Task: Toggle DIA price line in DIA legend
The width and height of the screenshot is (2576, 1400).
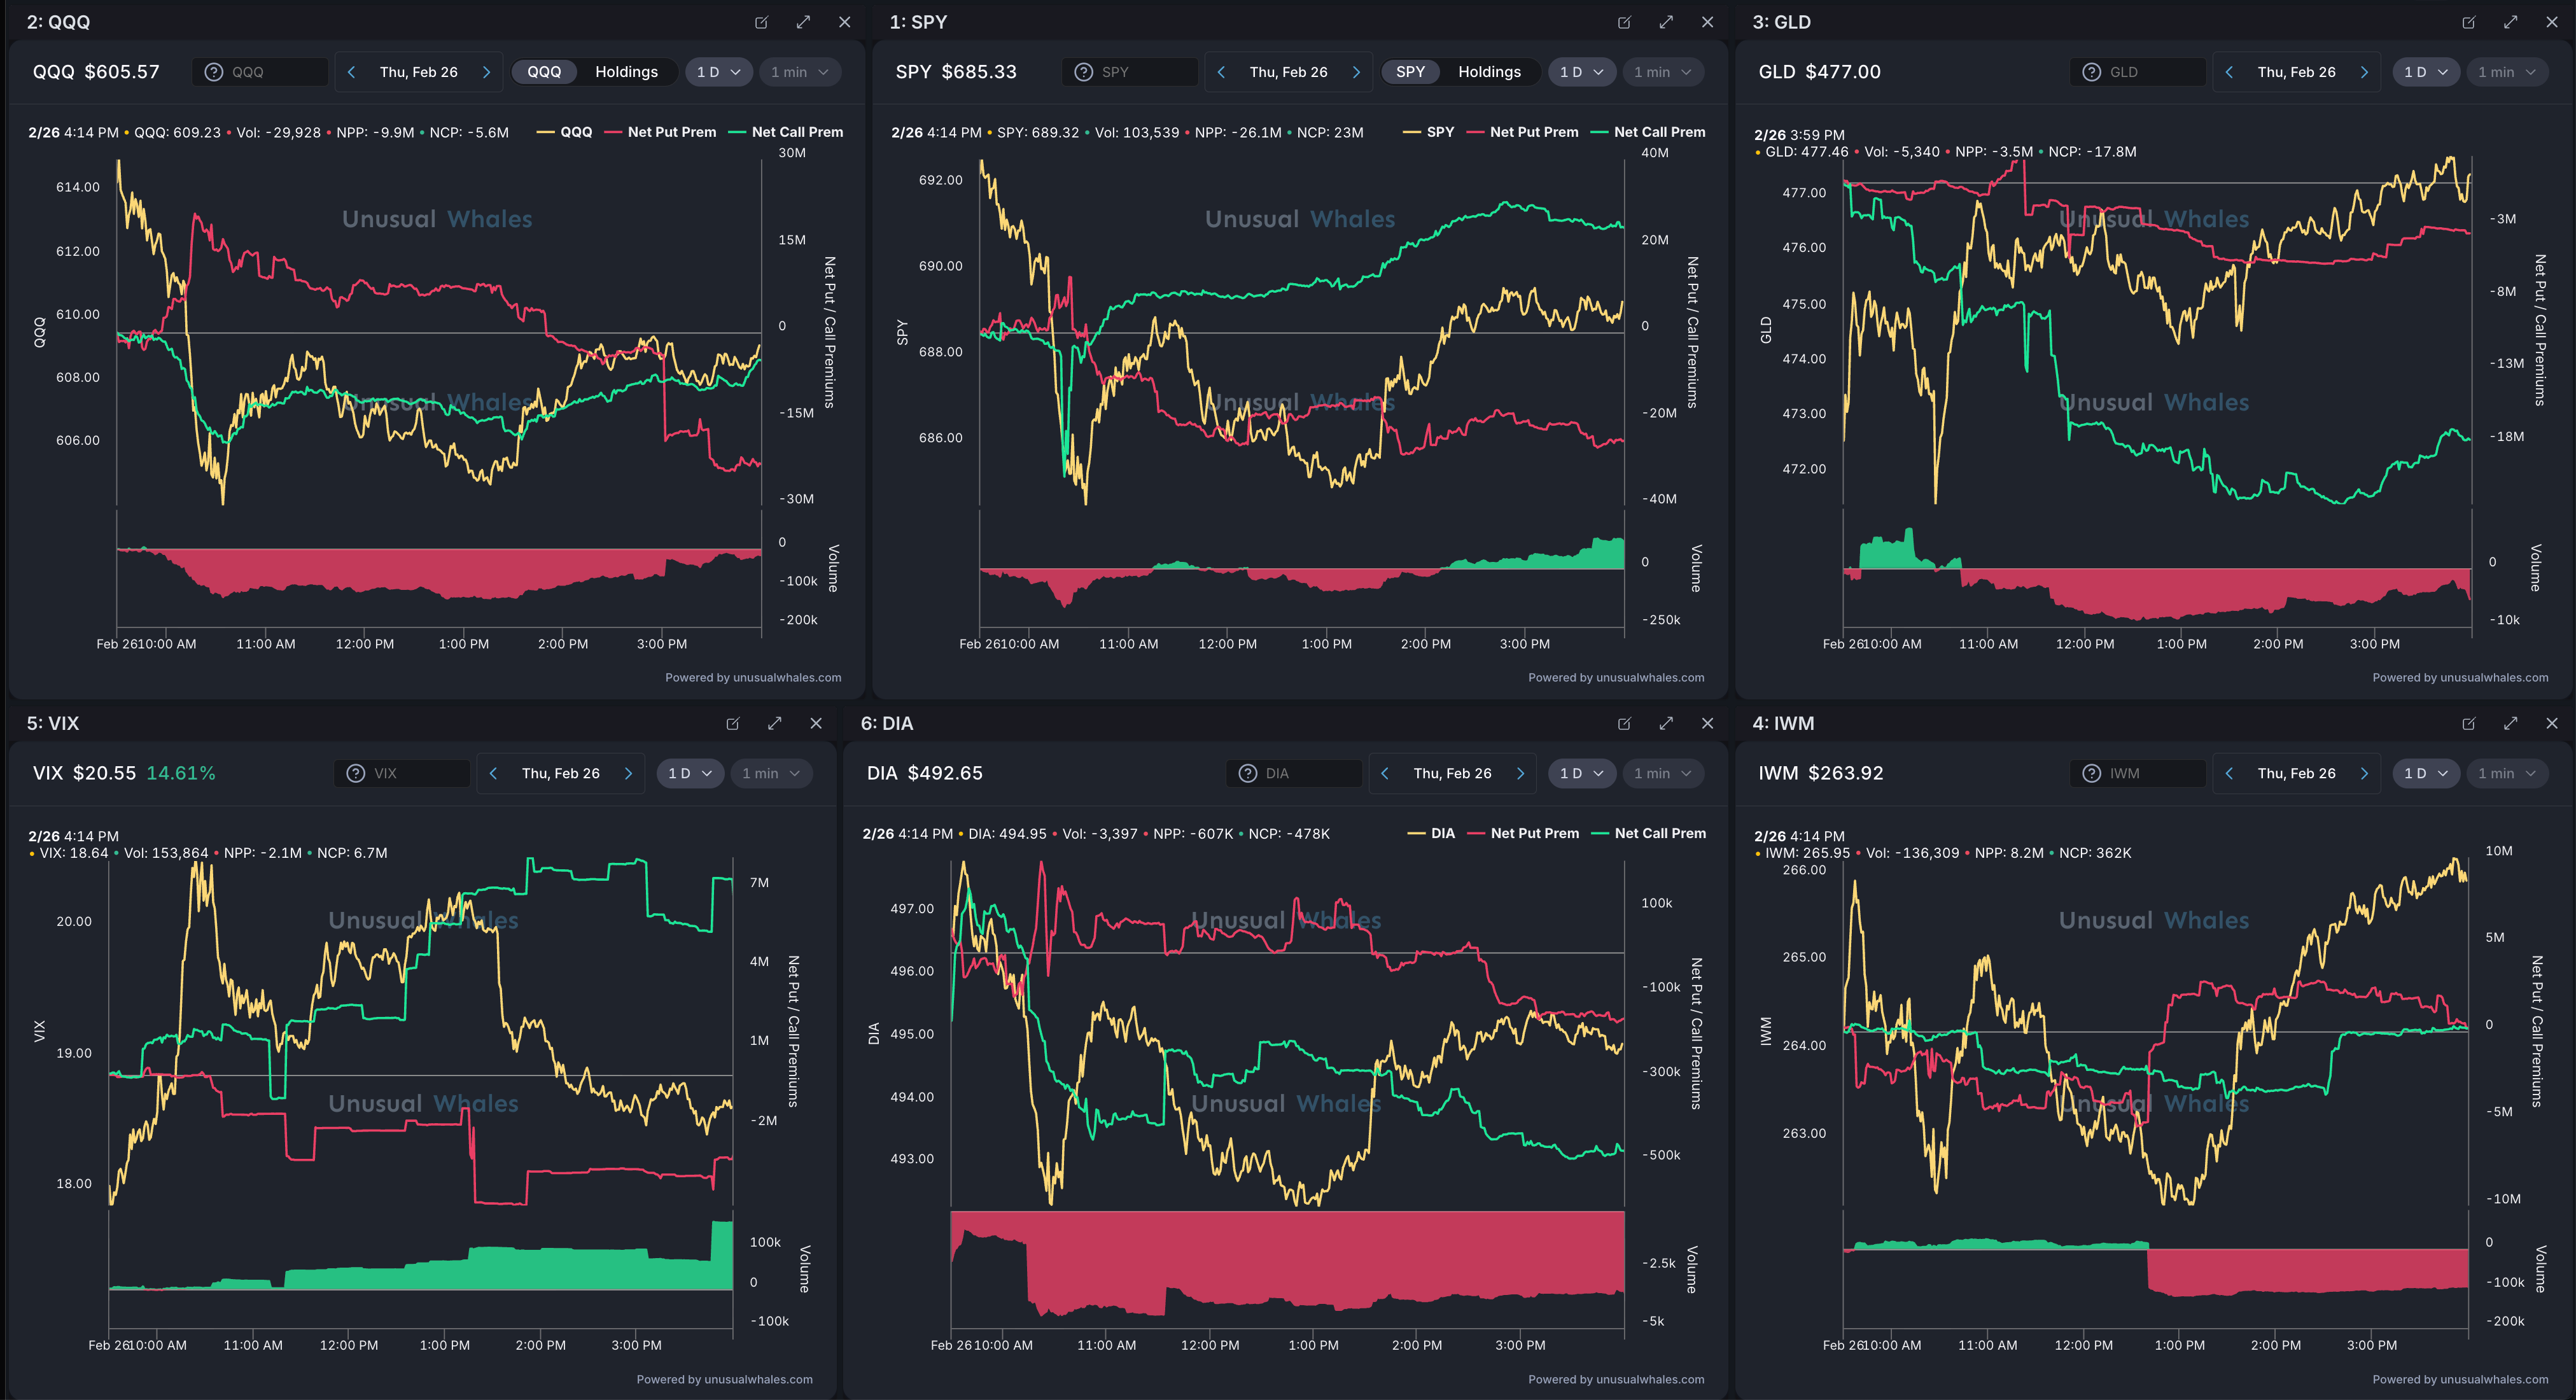Action: [x=1442, y=833]
